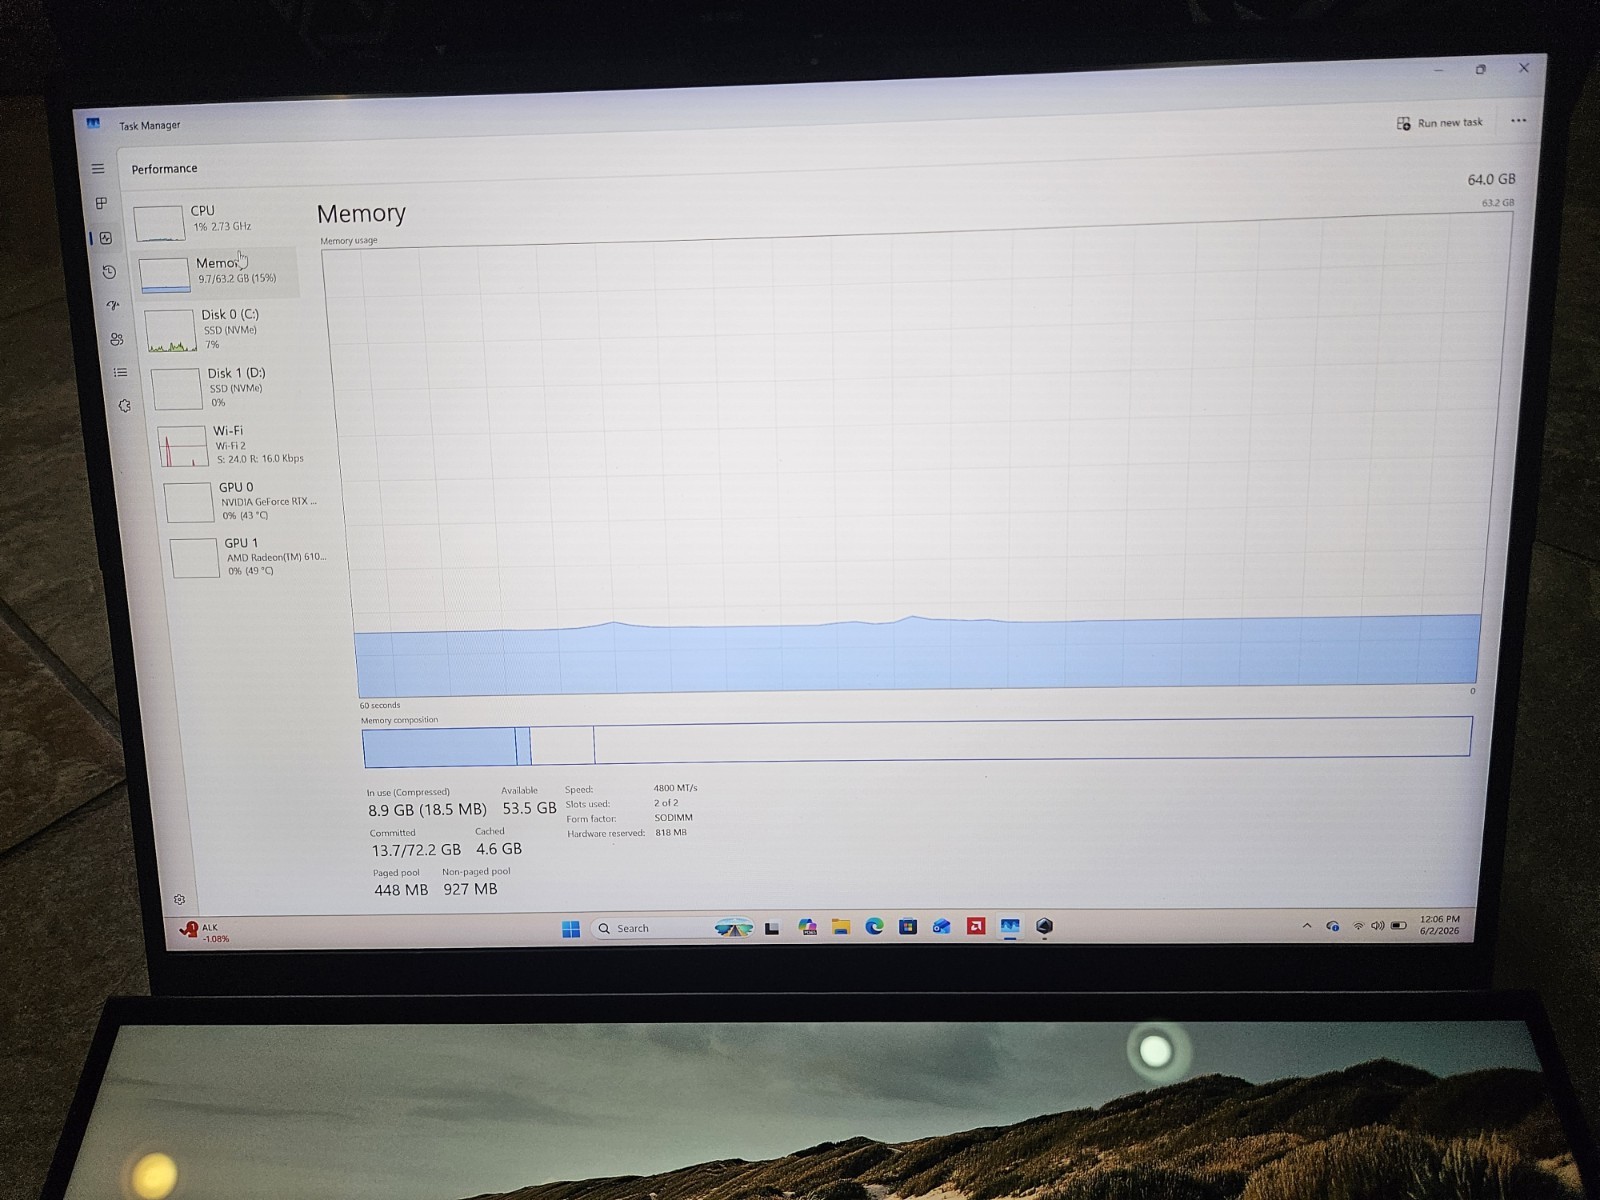Open the hamburger navigation menu
The image size is (1600, 1200).
[98, 169]
